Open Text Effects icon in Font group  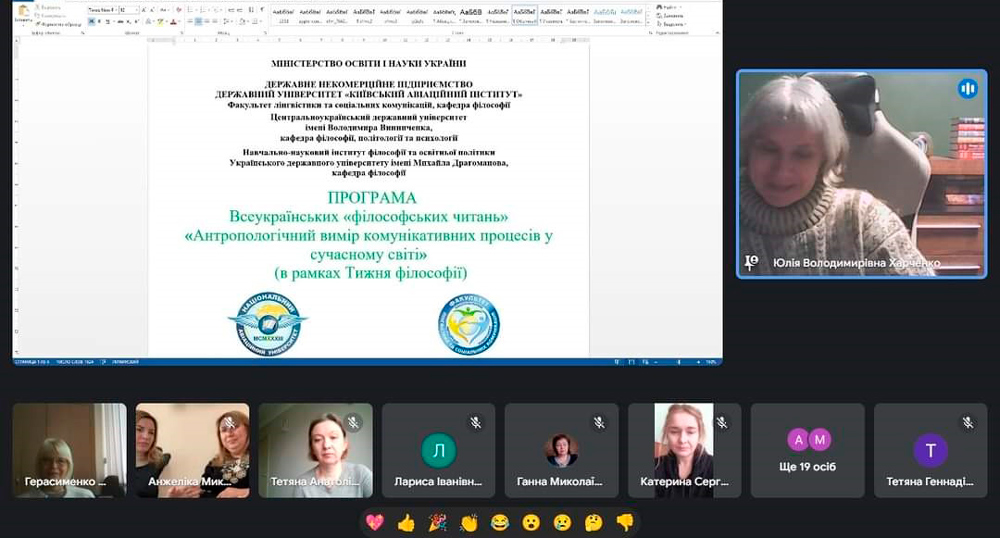[x=150, y=22]
